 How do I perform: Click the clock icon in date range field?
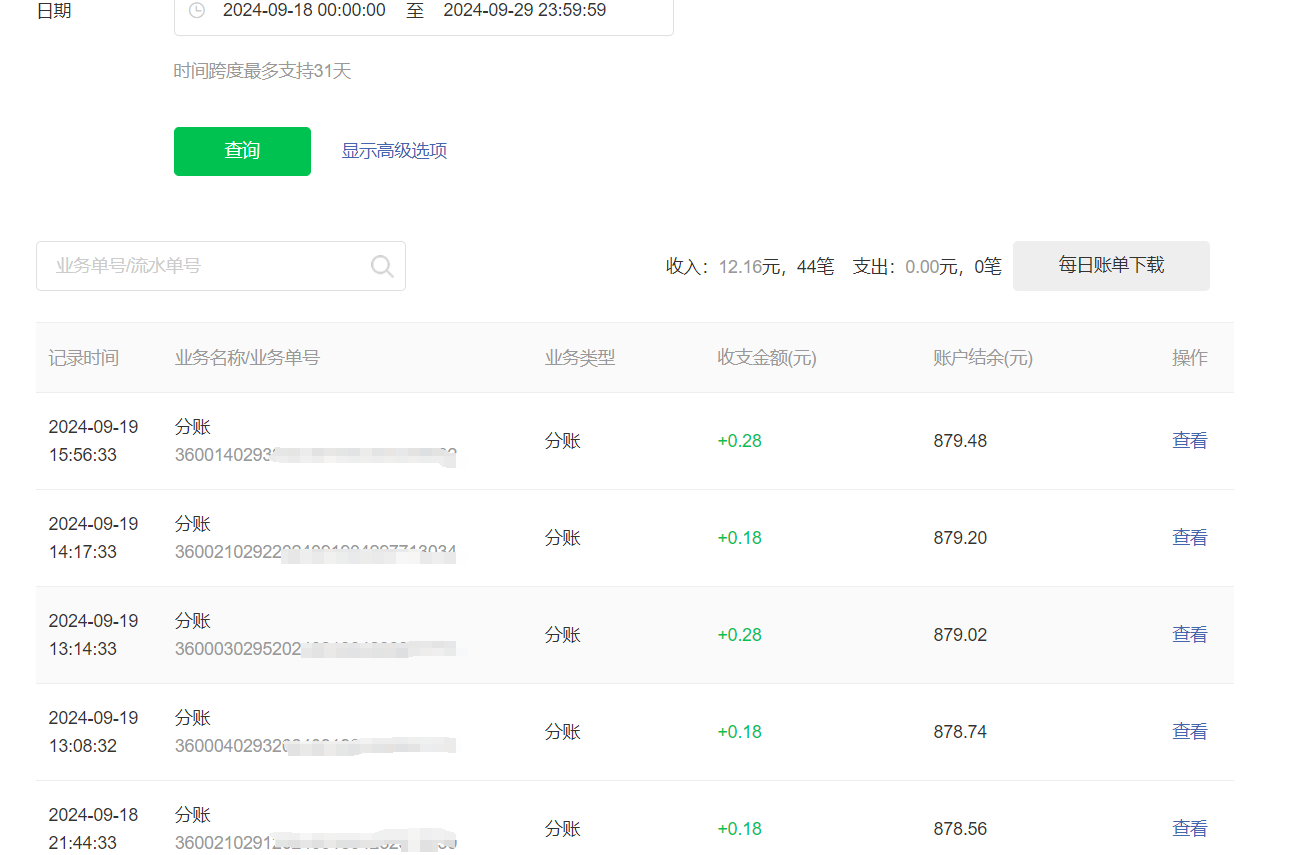point(197,11)
